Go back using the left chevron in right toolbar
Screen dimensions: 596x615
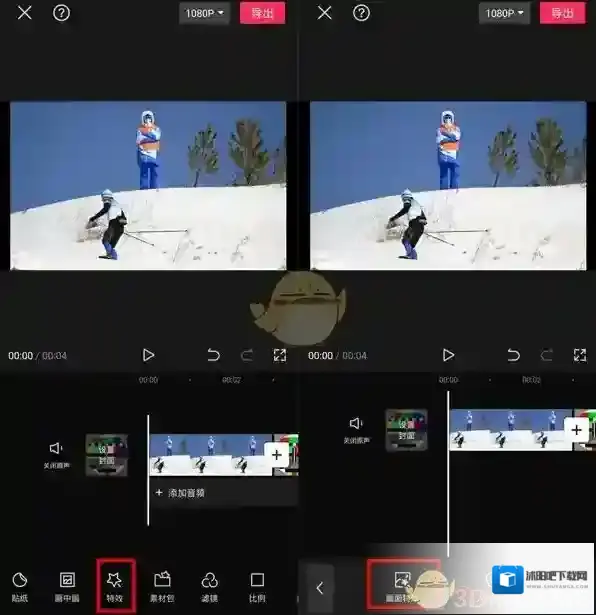320,588
